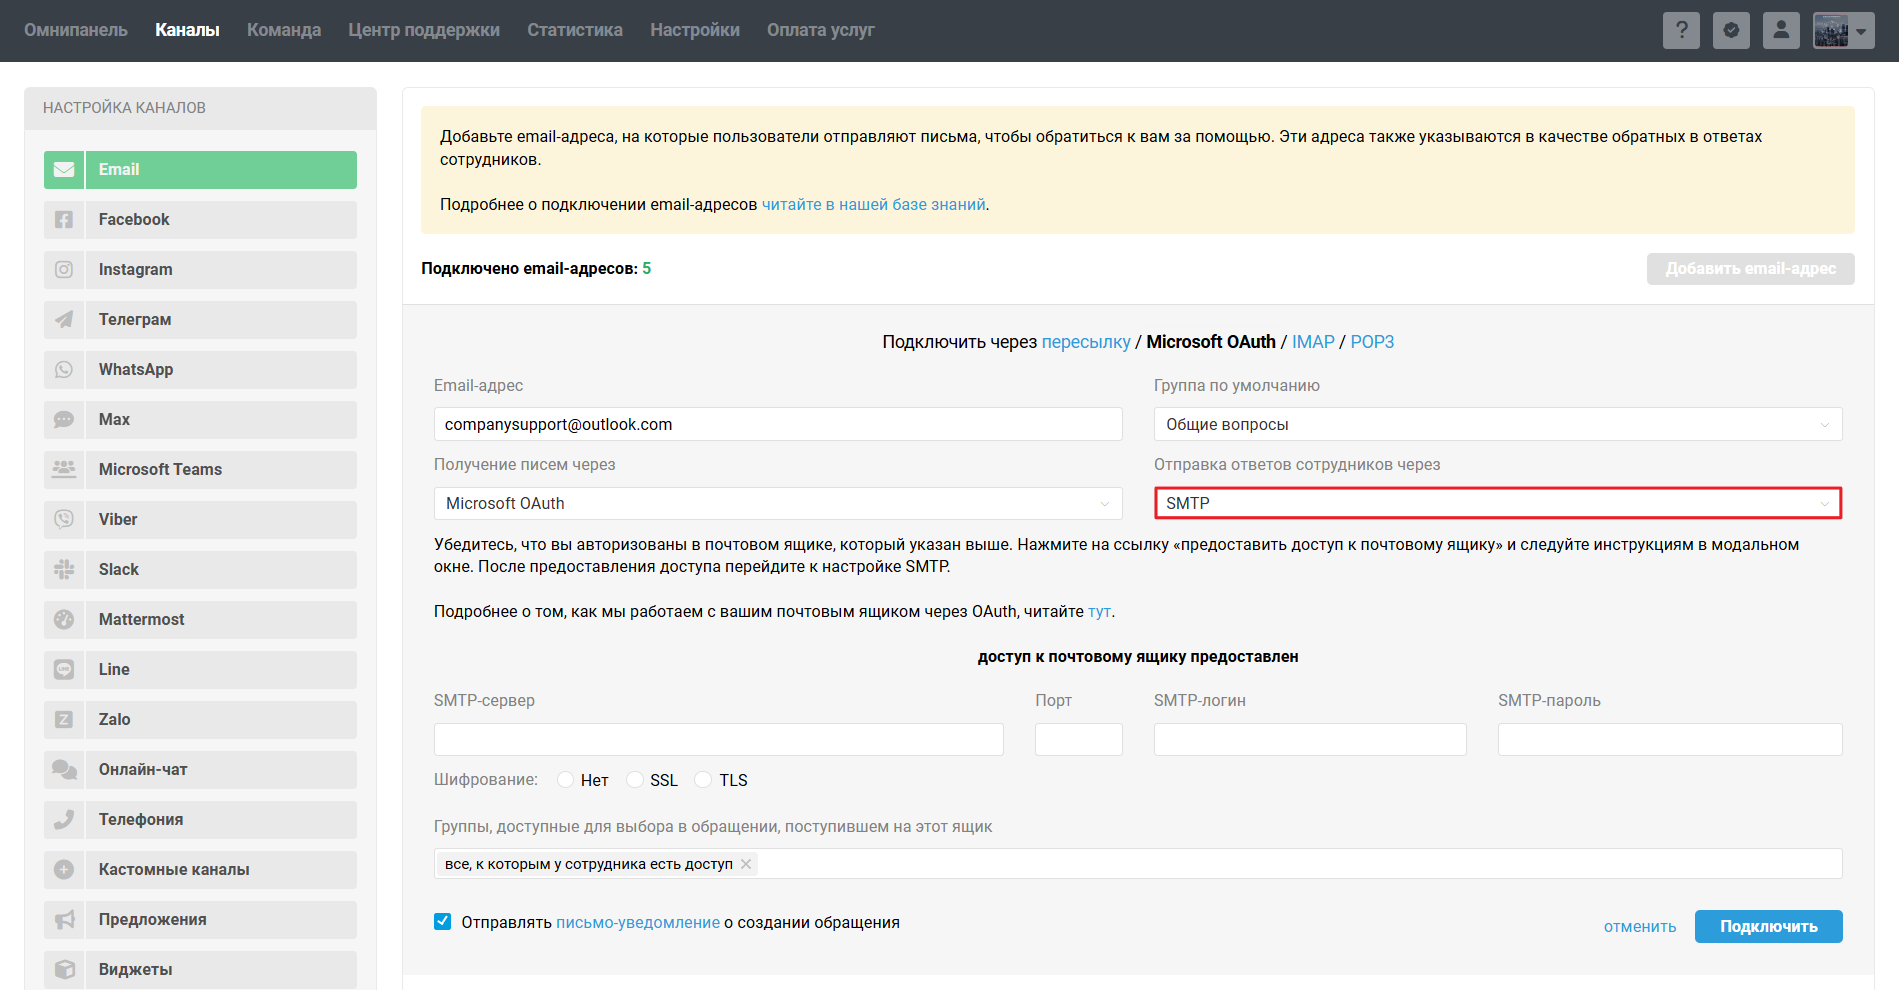
Task: Open the Facebook channel icon
Action: pyautogui.click(x=64, y=220)
